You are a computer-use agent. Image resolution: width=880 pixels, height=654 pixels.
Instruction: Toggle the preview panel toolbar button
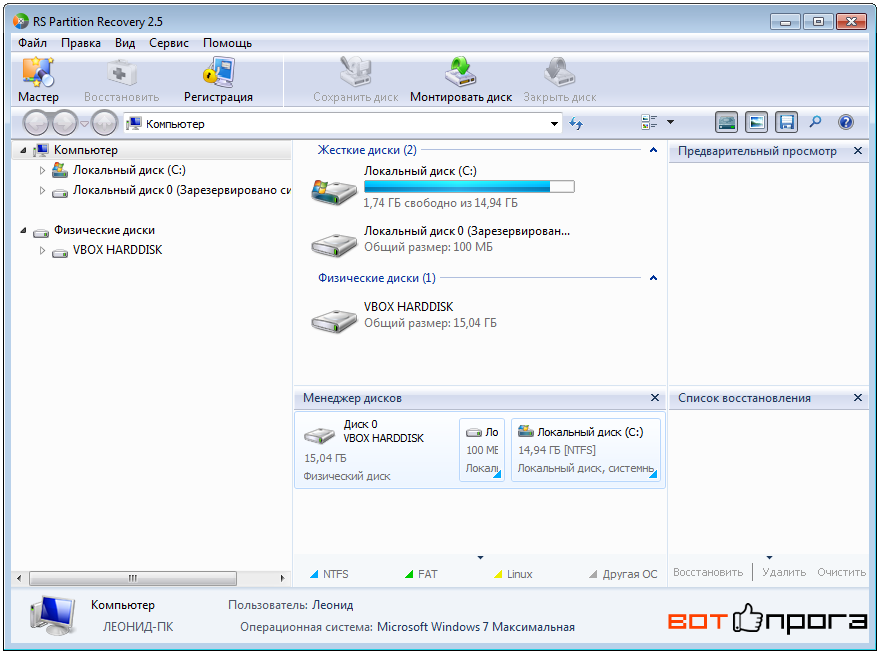tap(757, 122)
